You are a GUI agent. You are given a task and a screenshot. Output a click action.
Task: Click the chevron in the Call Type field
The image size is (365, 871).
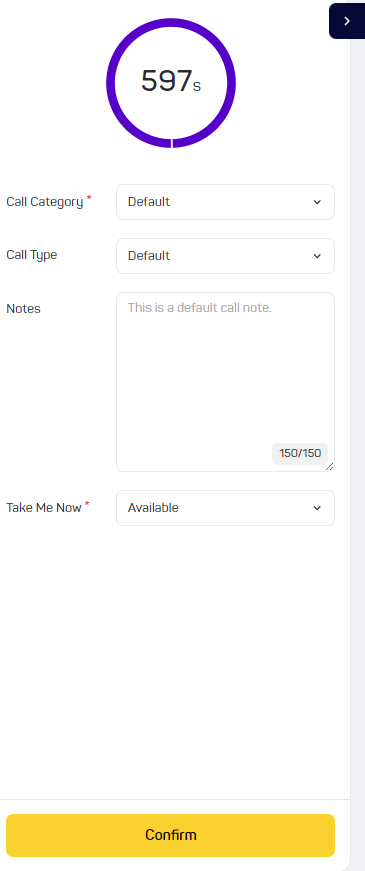click(x=317, y=256)
